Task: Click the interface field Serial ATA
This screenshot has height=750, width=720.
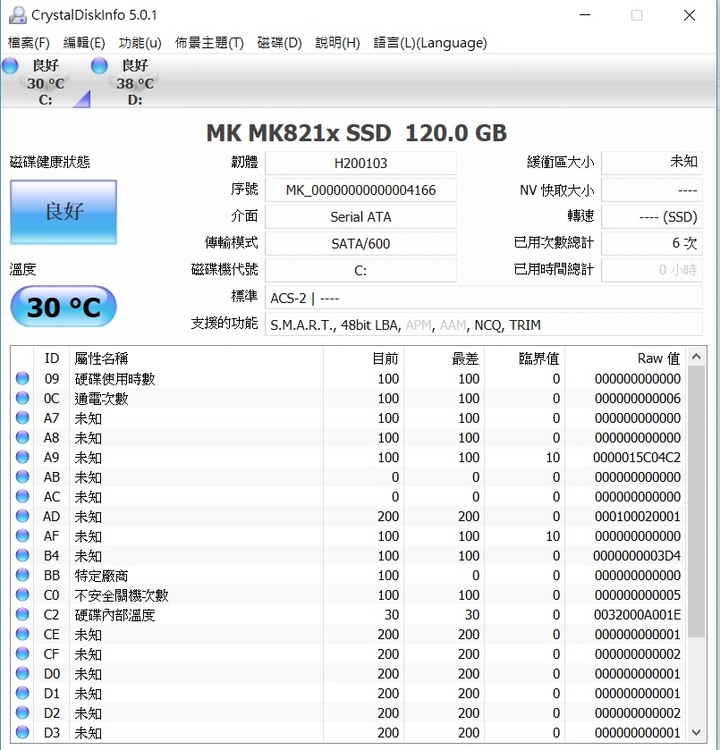Action: click(x=361, y=217)
